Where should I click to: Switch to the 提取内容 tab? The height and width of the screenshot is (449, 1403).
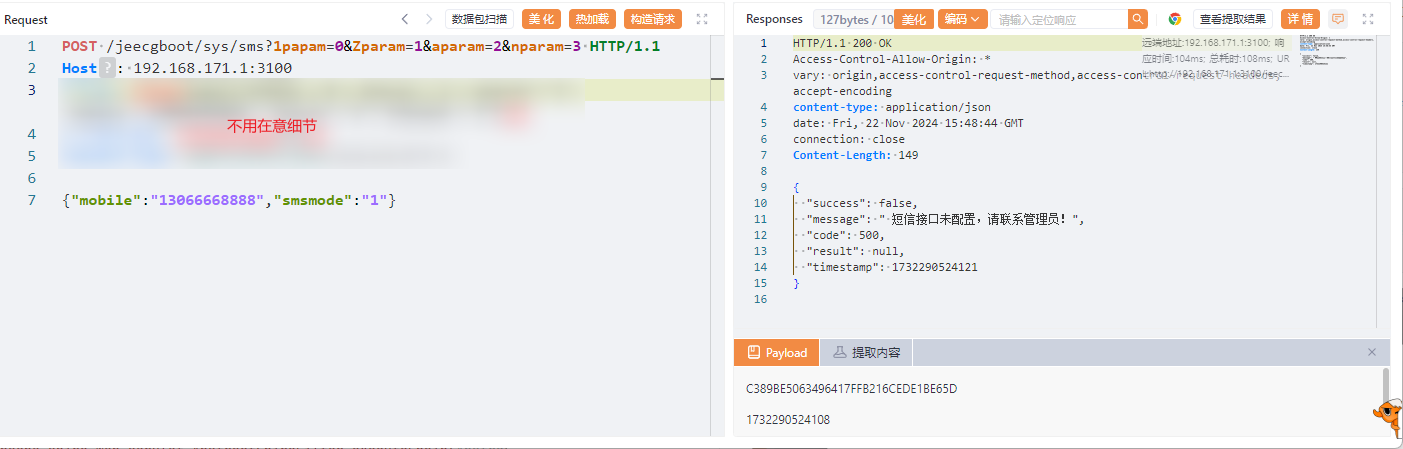(866, 353)
